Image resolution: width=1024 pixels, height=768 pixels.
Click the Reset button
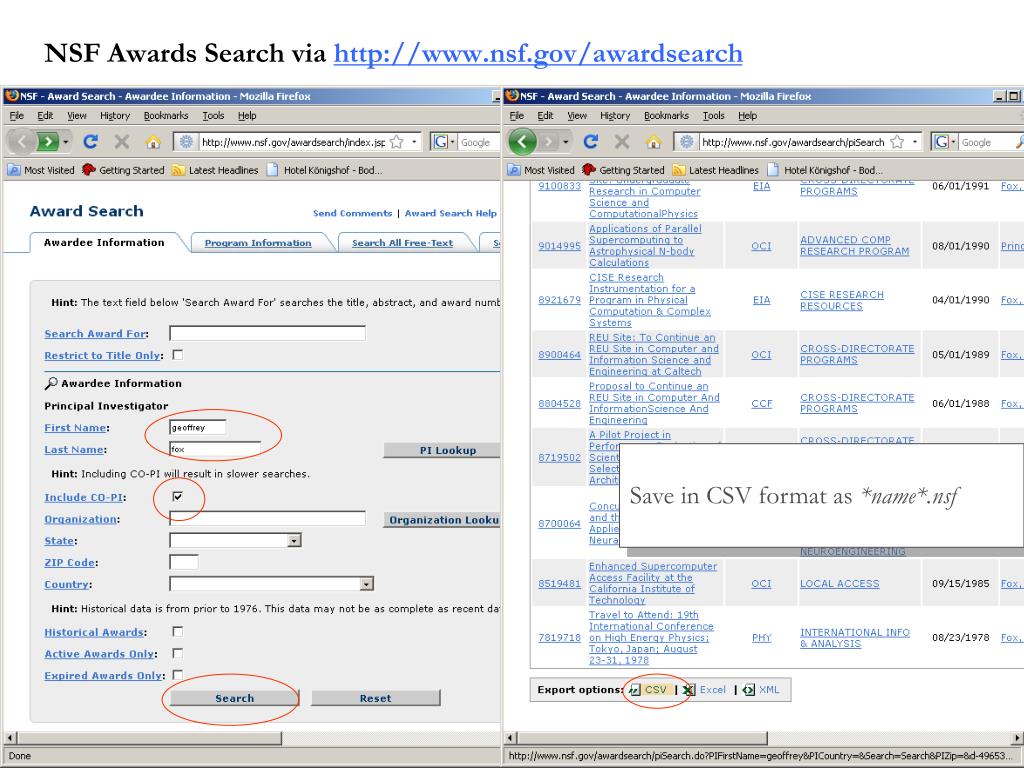click(x=376, y=698)
